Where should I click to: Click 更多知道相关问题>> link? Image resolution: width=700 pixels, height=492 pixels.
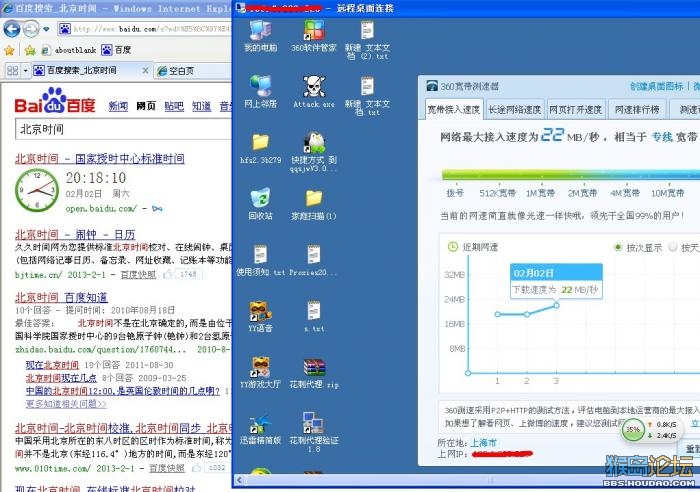tap(66, 404)
